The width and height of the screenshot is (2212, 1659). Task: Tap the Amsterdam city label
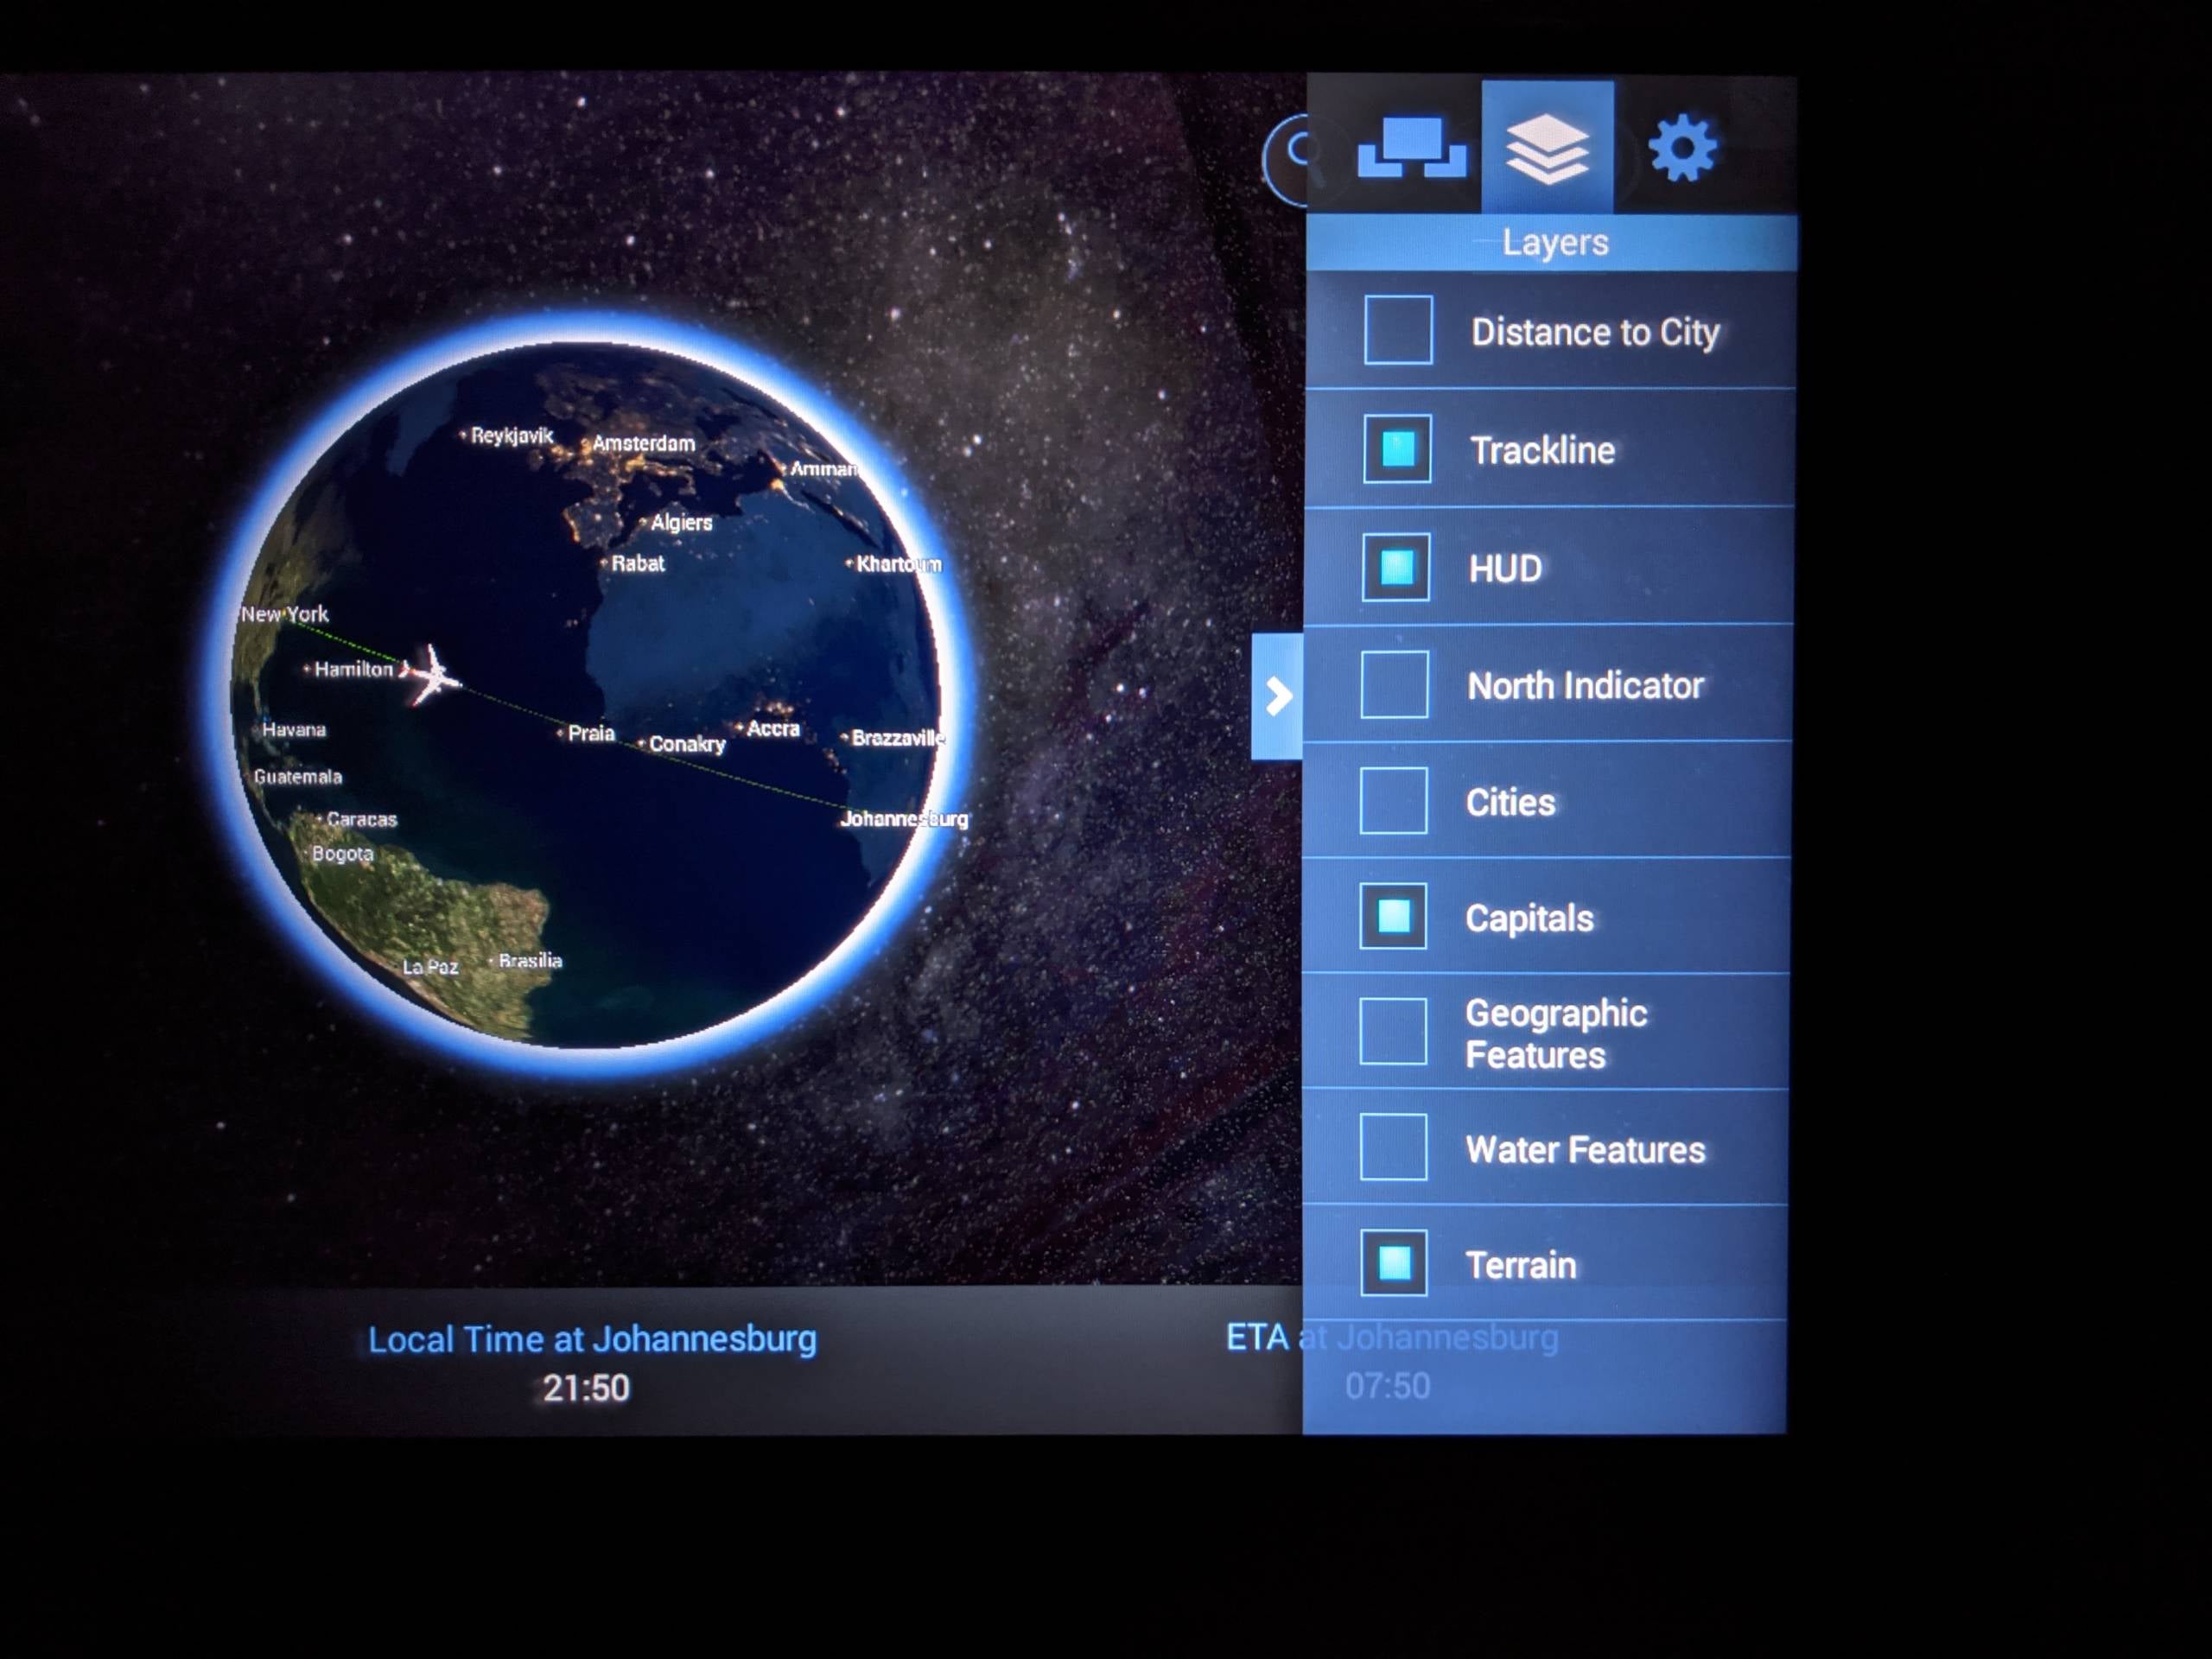[643, 443]
